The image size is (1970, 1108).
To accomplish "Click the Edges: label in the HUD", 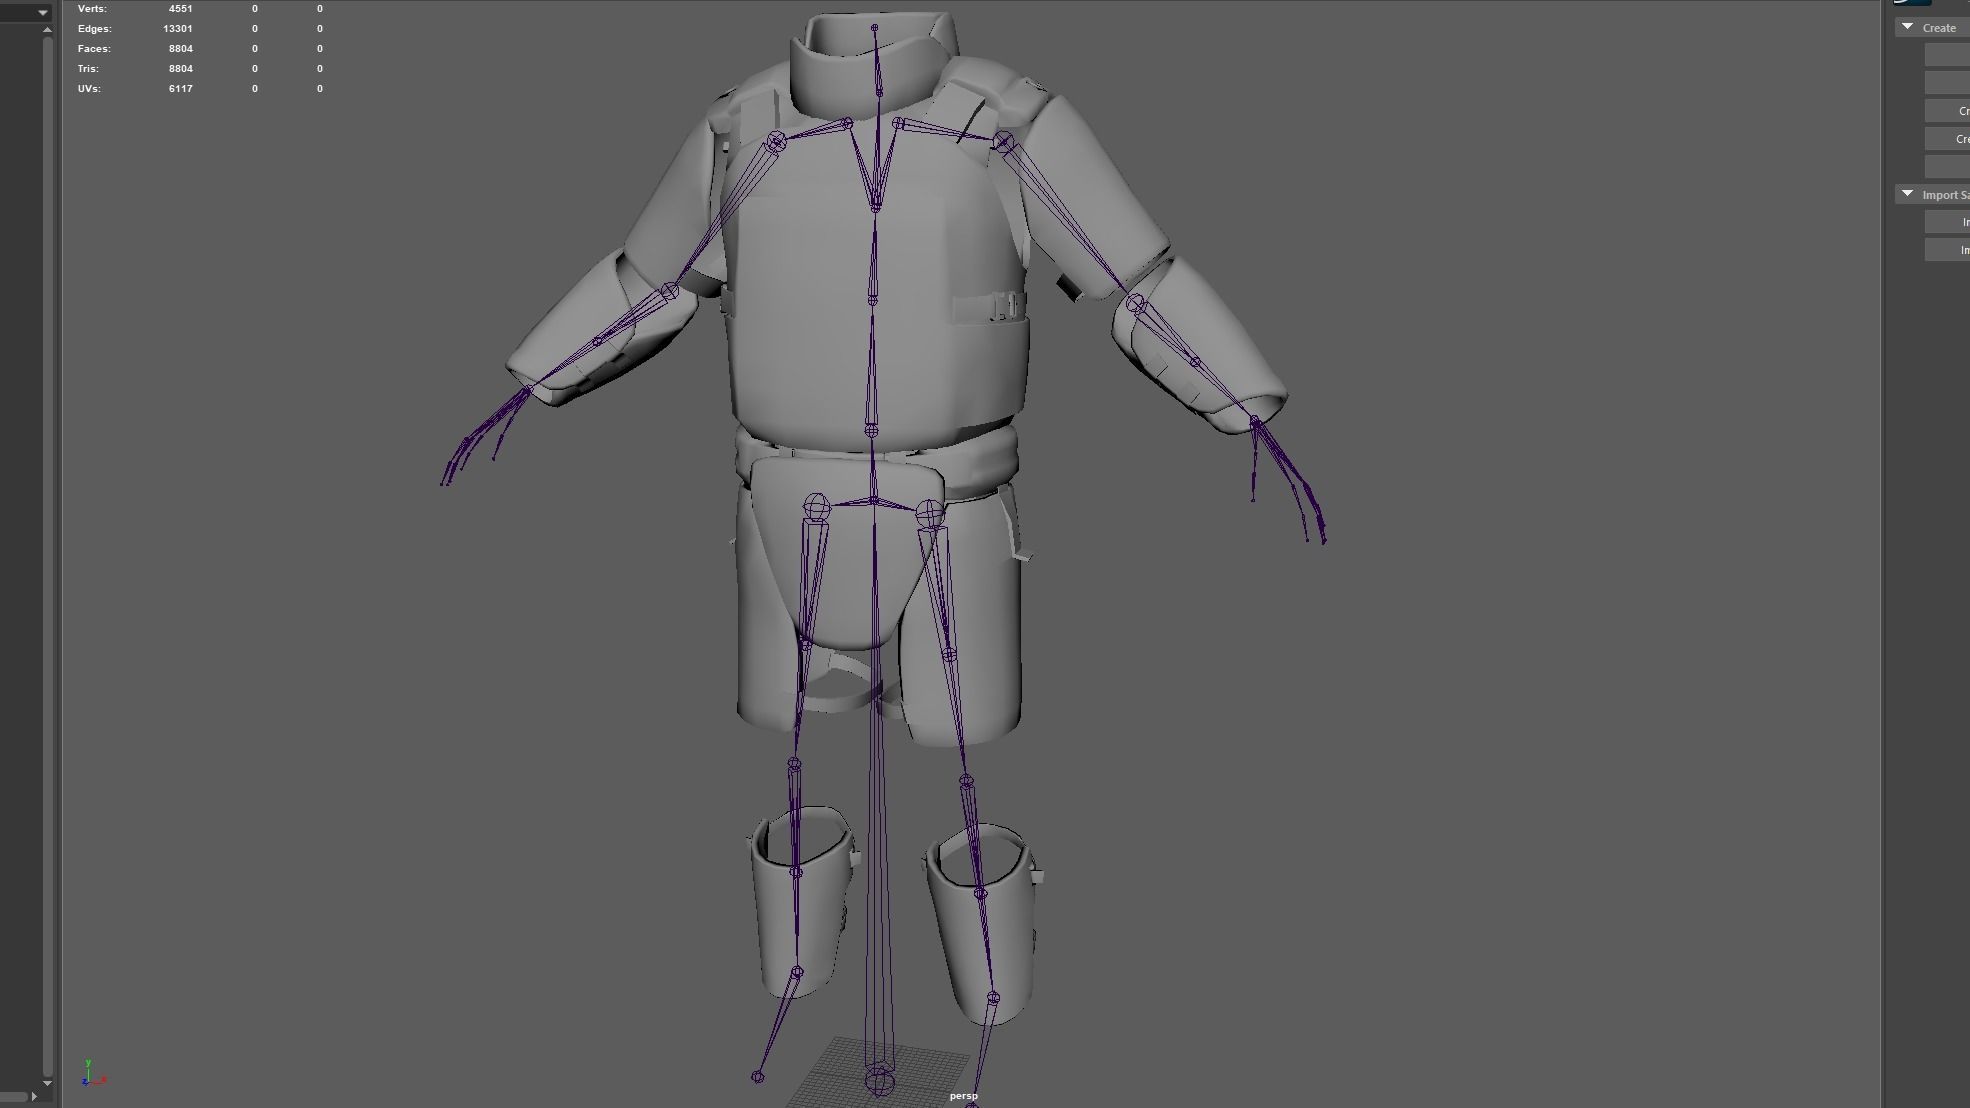I will pyautogui.click(x=95, y=28).
